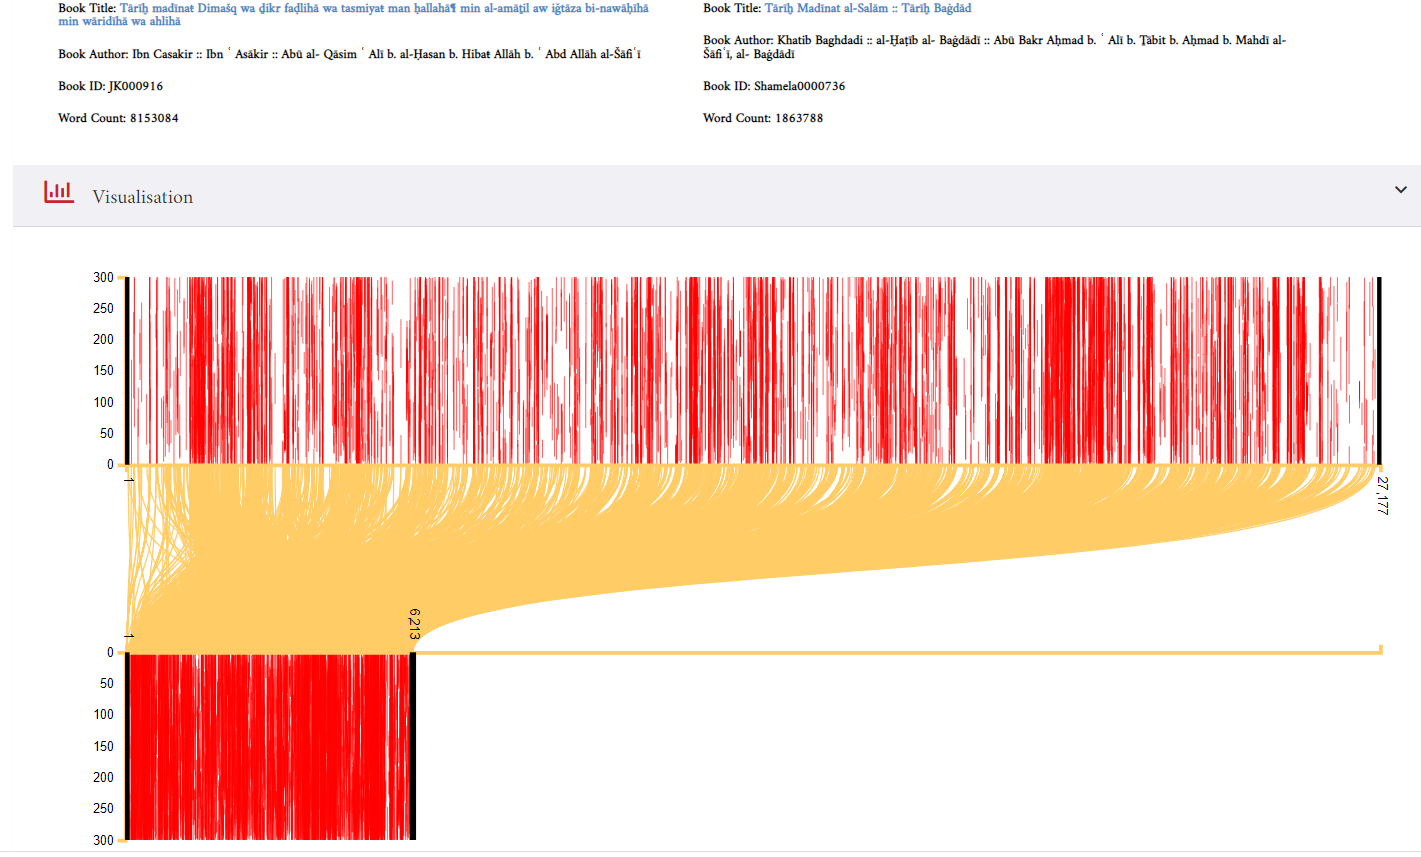Click the Khatib Baghdadi book author line
This screenshot has height=857, width=1421.
click(x=994, y=40)
